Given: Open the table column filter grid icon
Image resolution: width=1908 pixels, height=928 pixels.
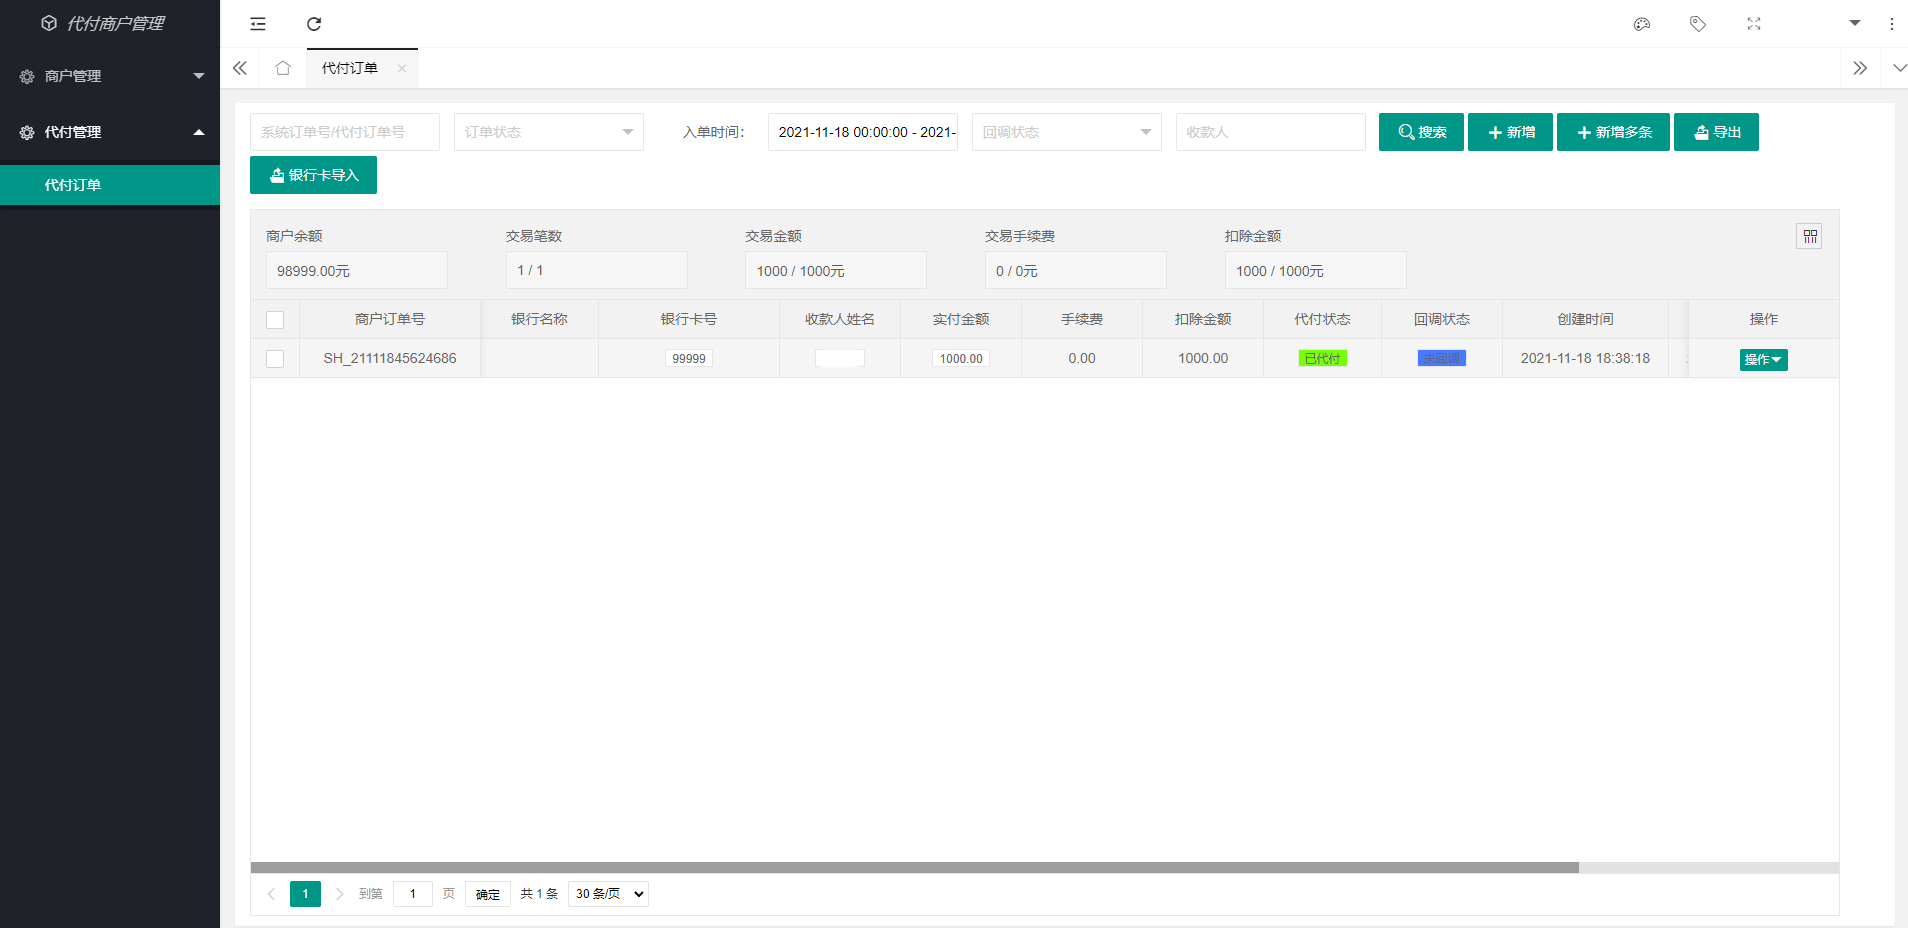Looking at the screenshot, I should pos(1809,236).
